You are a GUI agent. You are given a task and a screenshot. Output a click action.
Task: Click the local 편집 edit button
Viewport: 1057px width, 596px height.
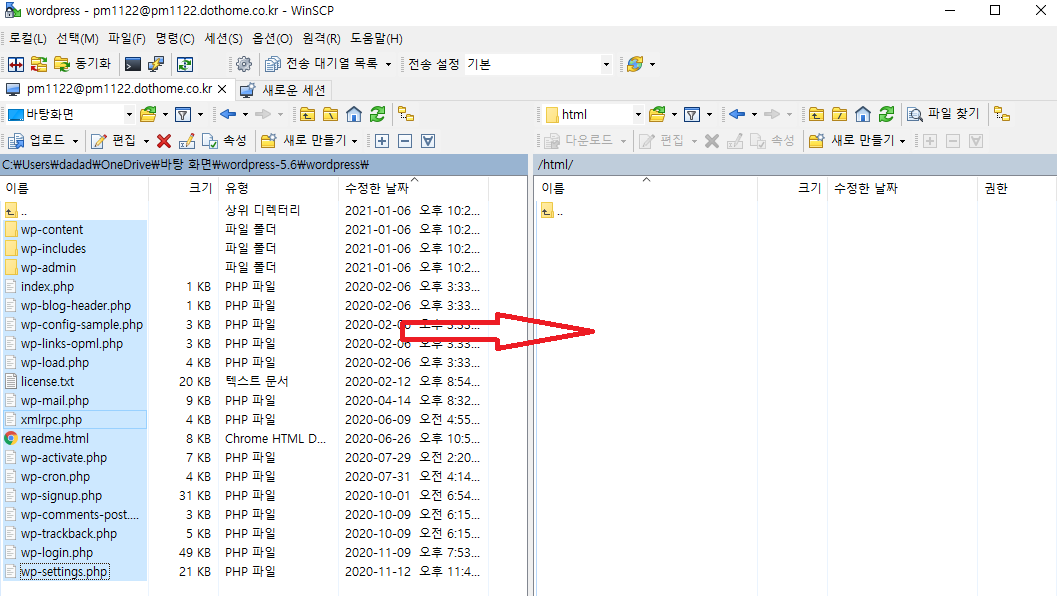pos(113,140)
